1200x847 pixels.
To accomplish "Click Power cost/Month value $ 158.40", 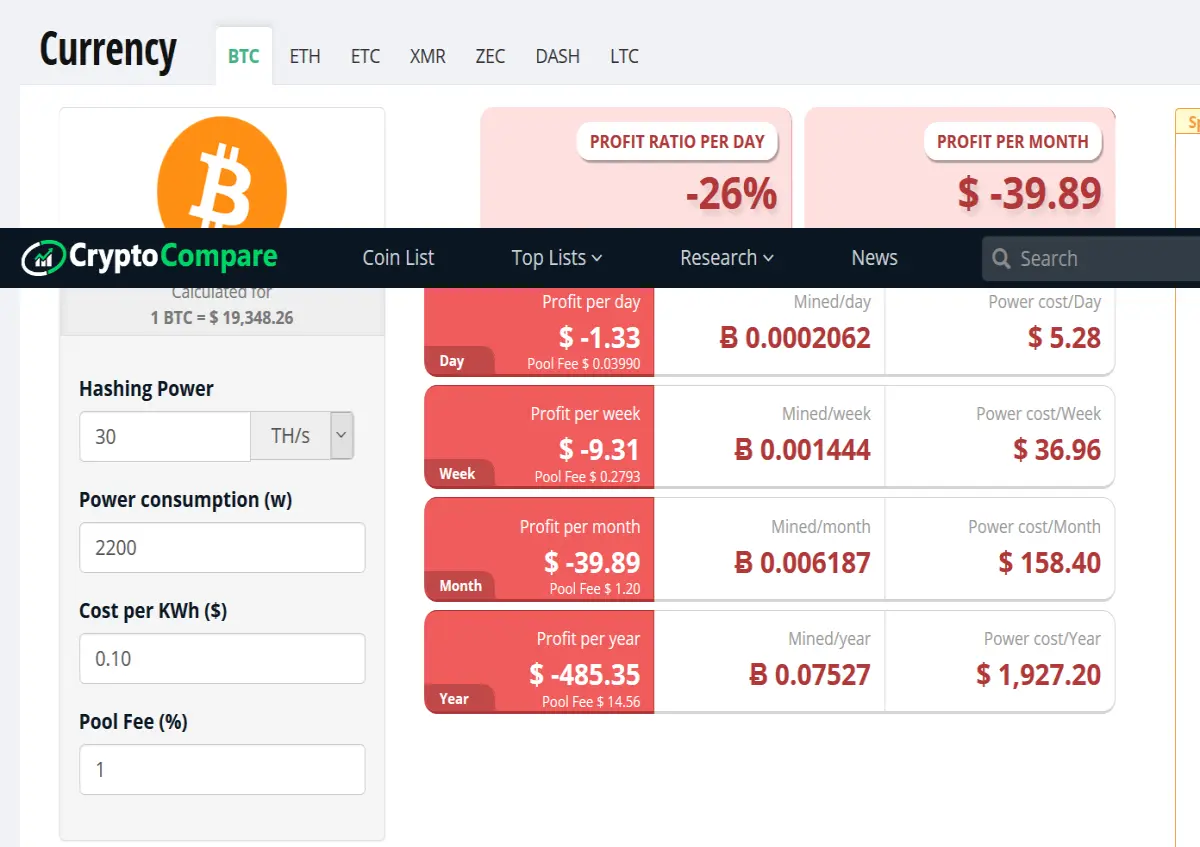I will 1050,563.
